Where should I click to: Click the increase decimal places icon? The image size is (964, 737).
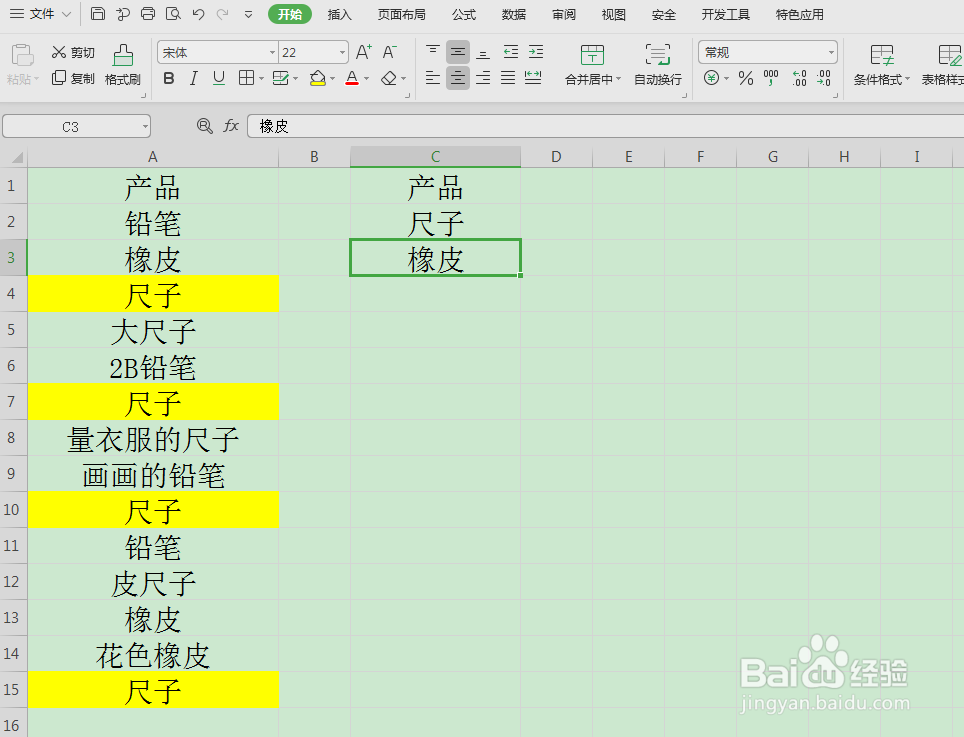click(798, 78)
